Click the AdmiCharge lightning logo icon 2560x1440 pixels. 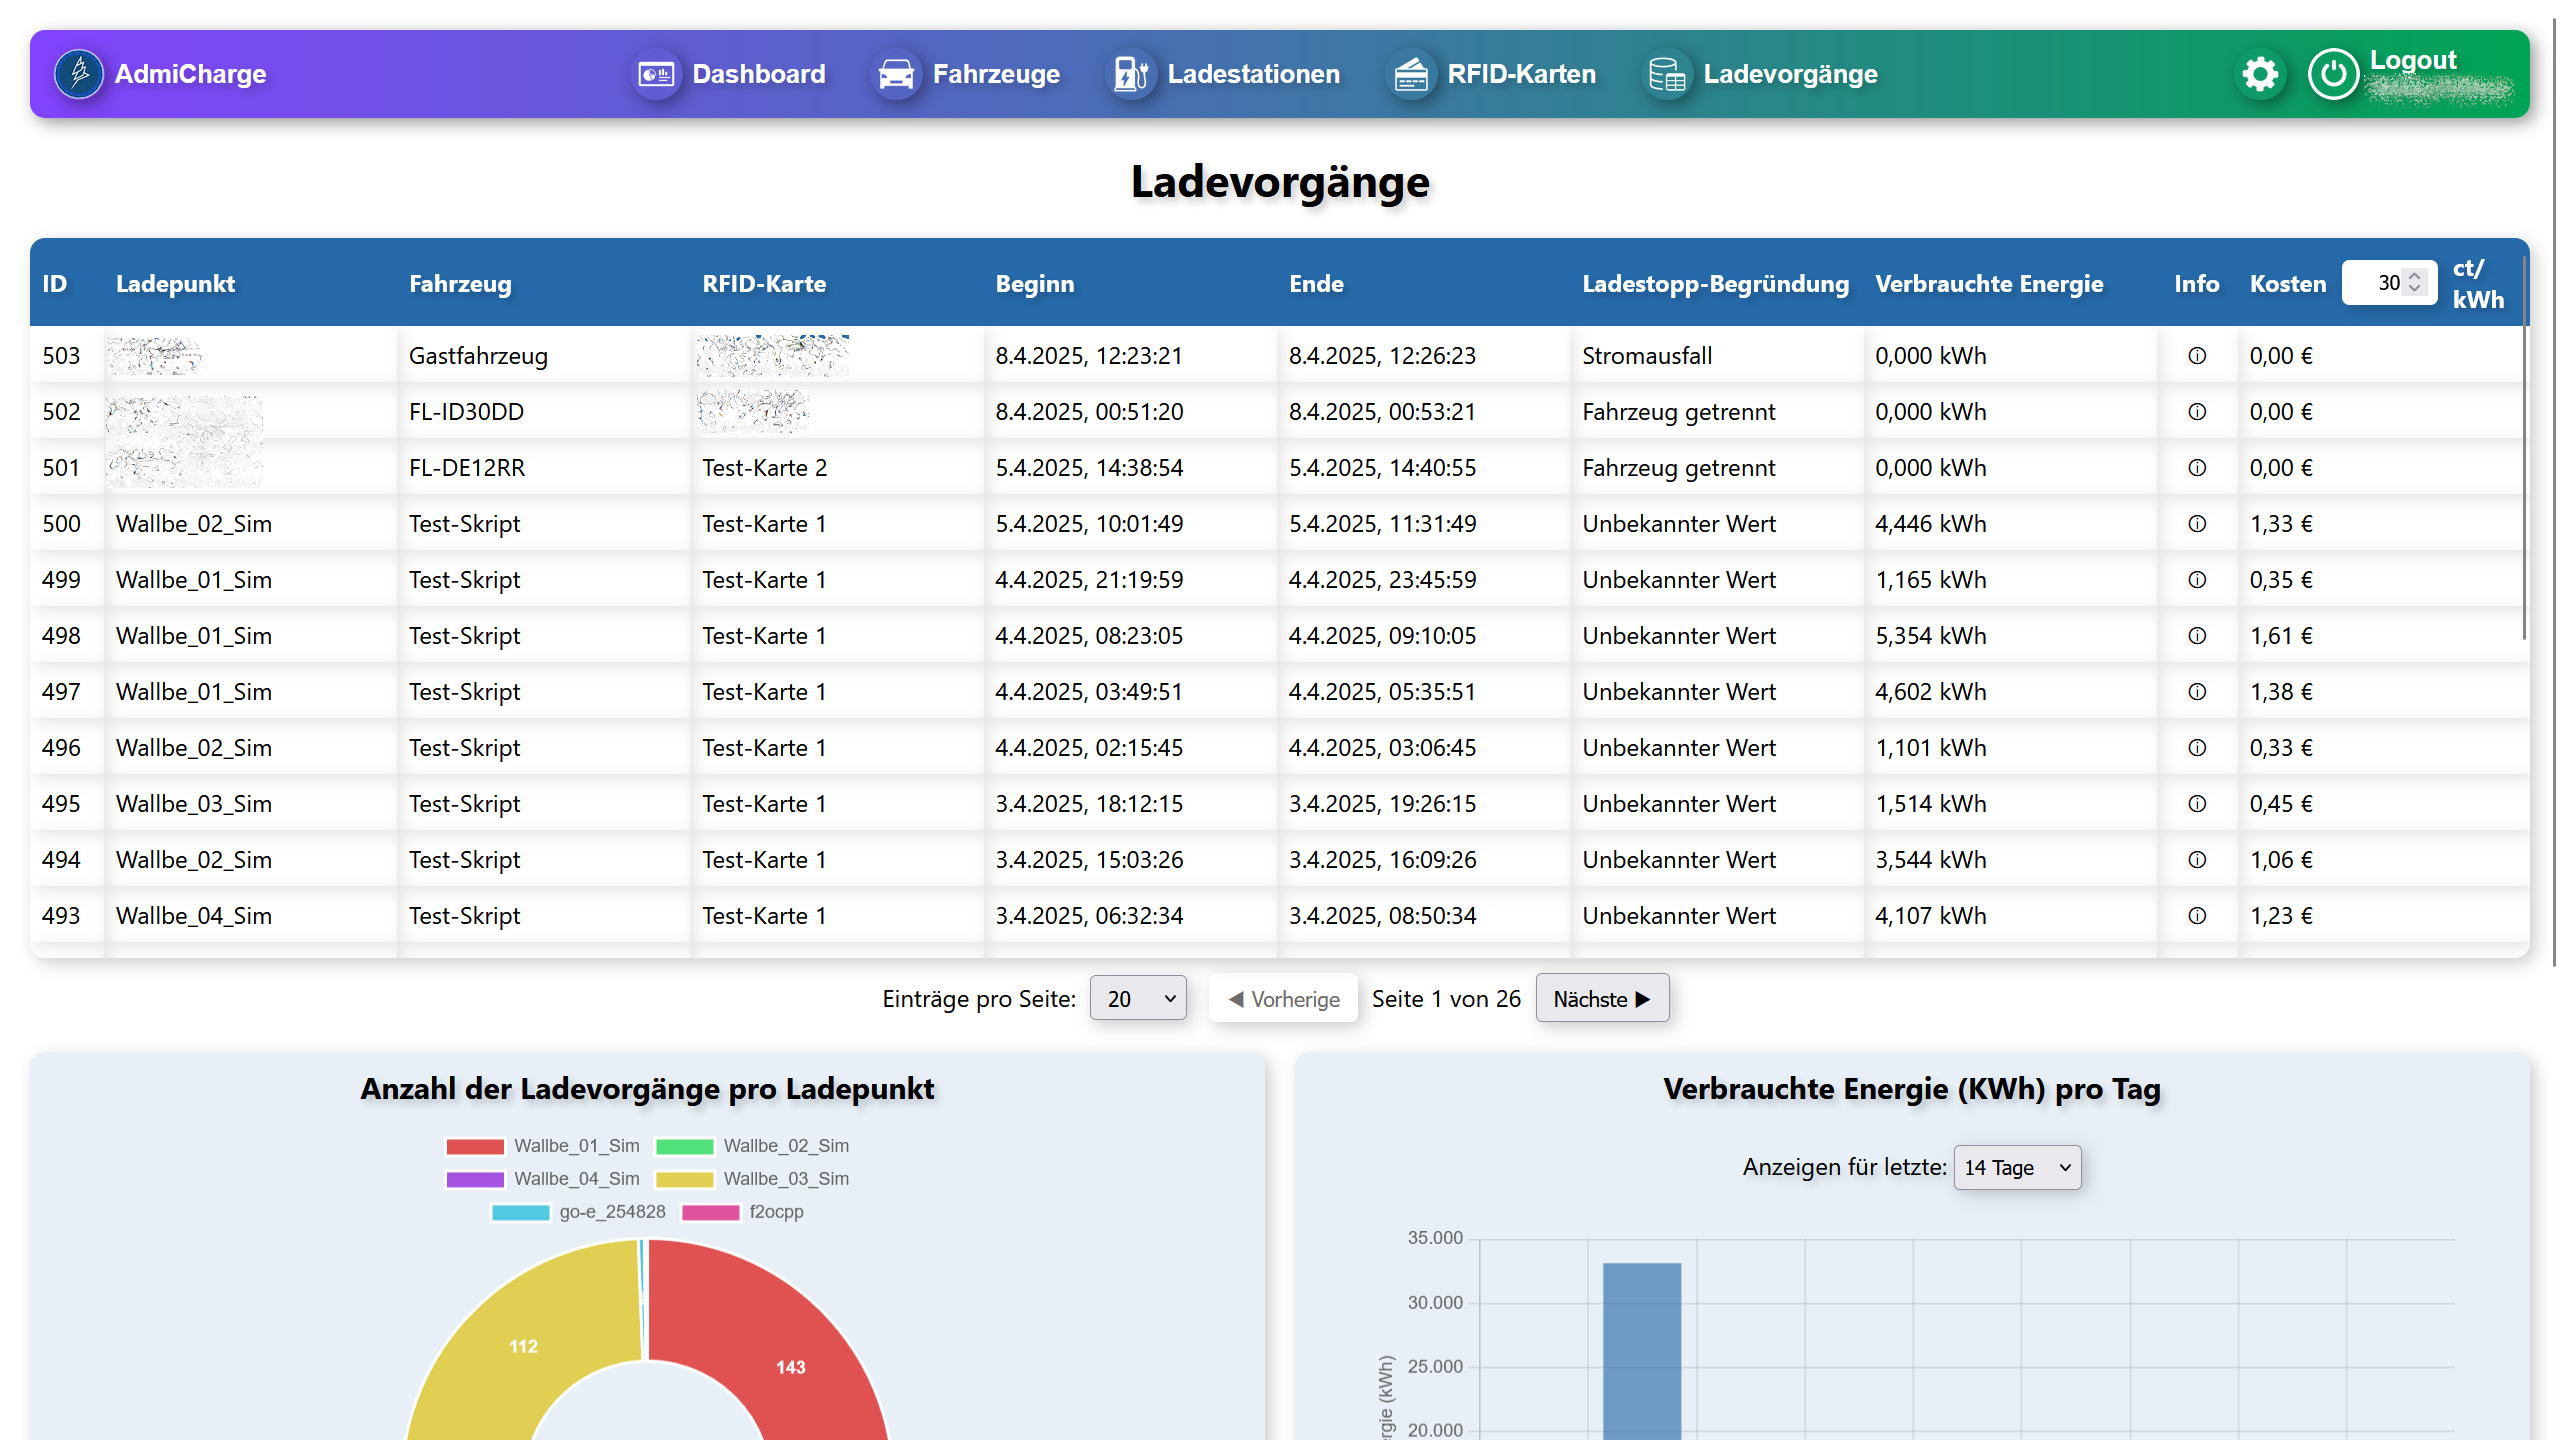click(x=79, y=74)
